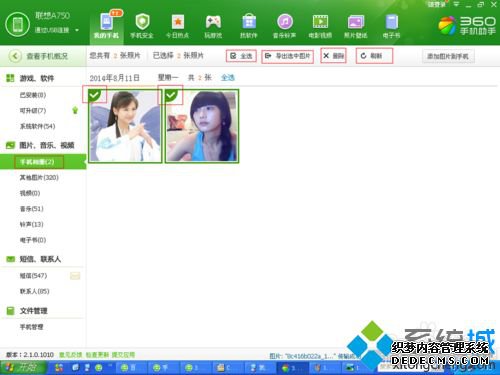Select the girl in blue top thumbnail
500x375 pixels.
pos(202,126)
